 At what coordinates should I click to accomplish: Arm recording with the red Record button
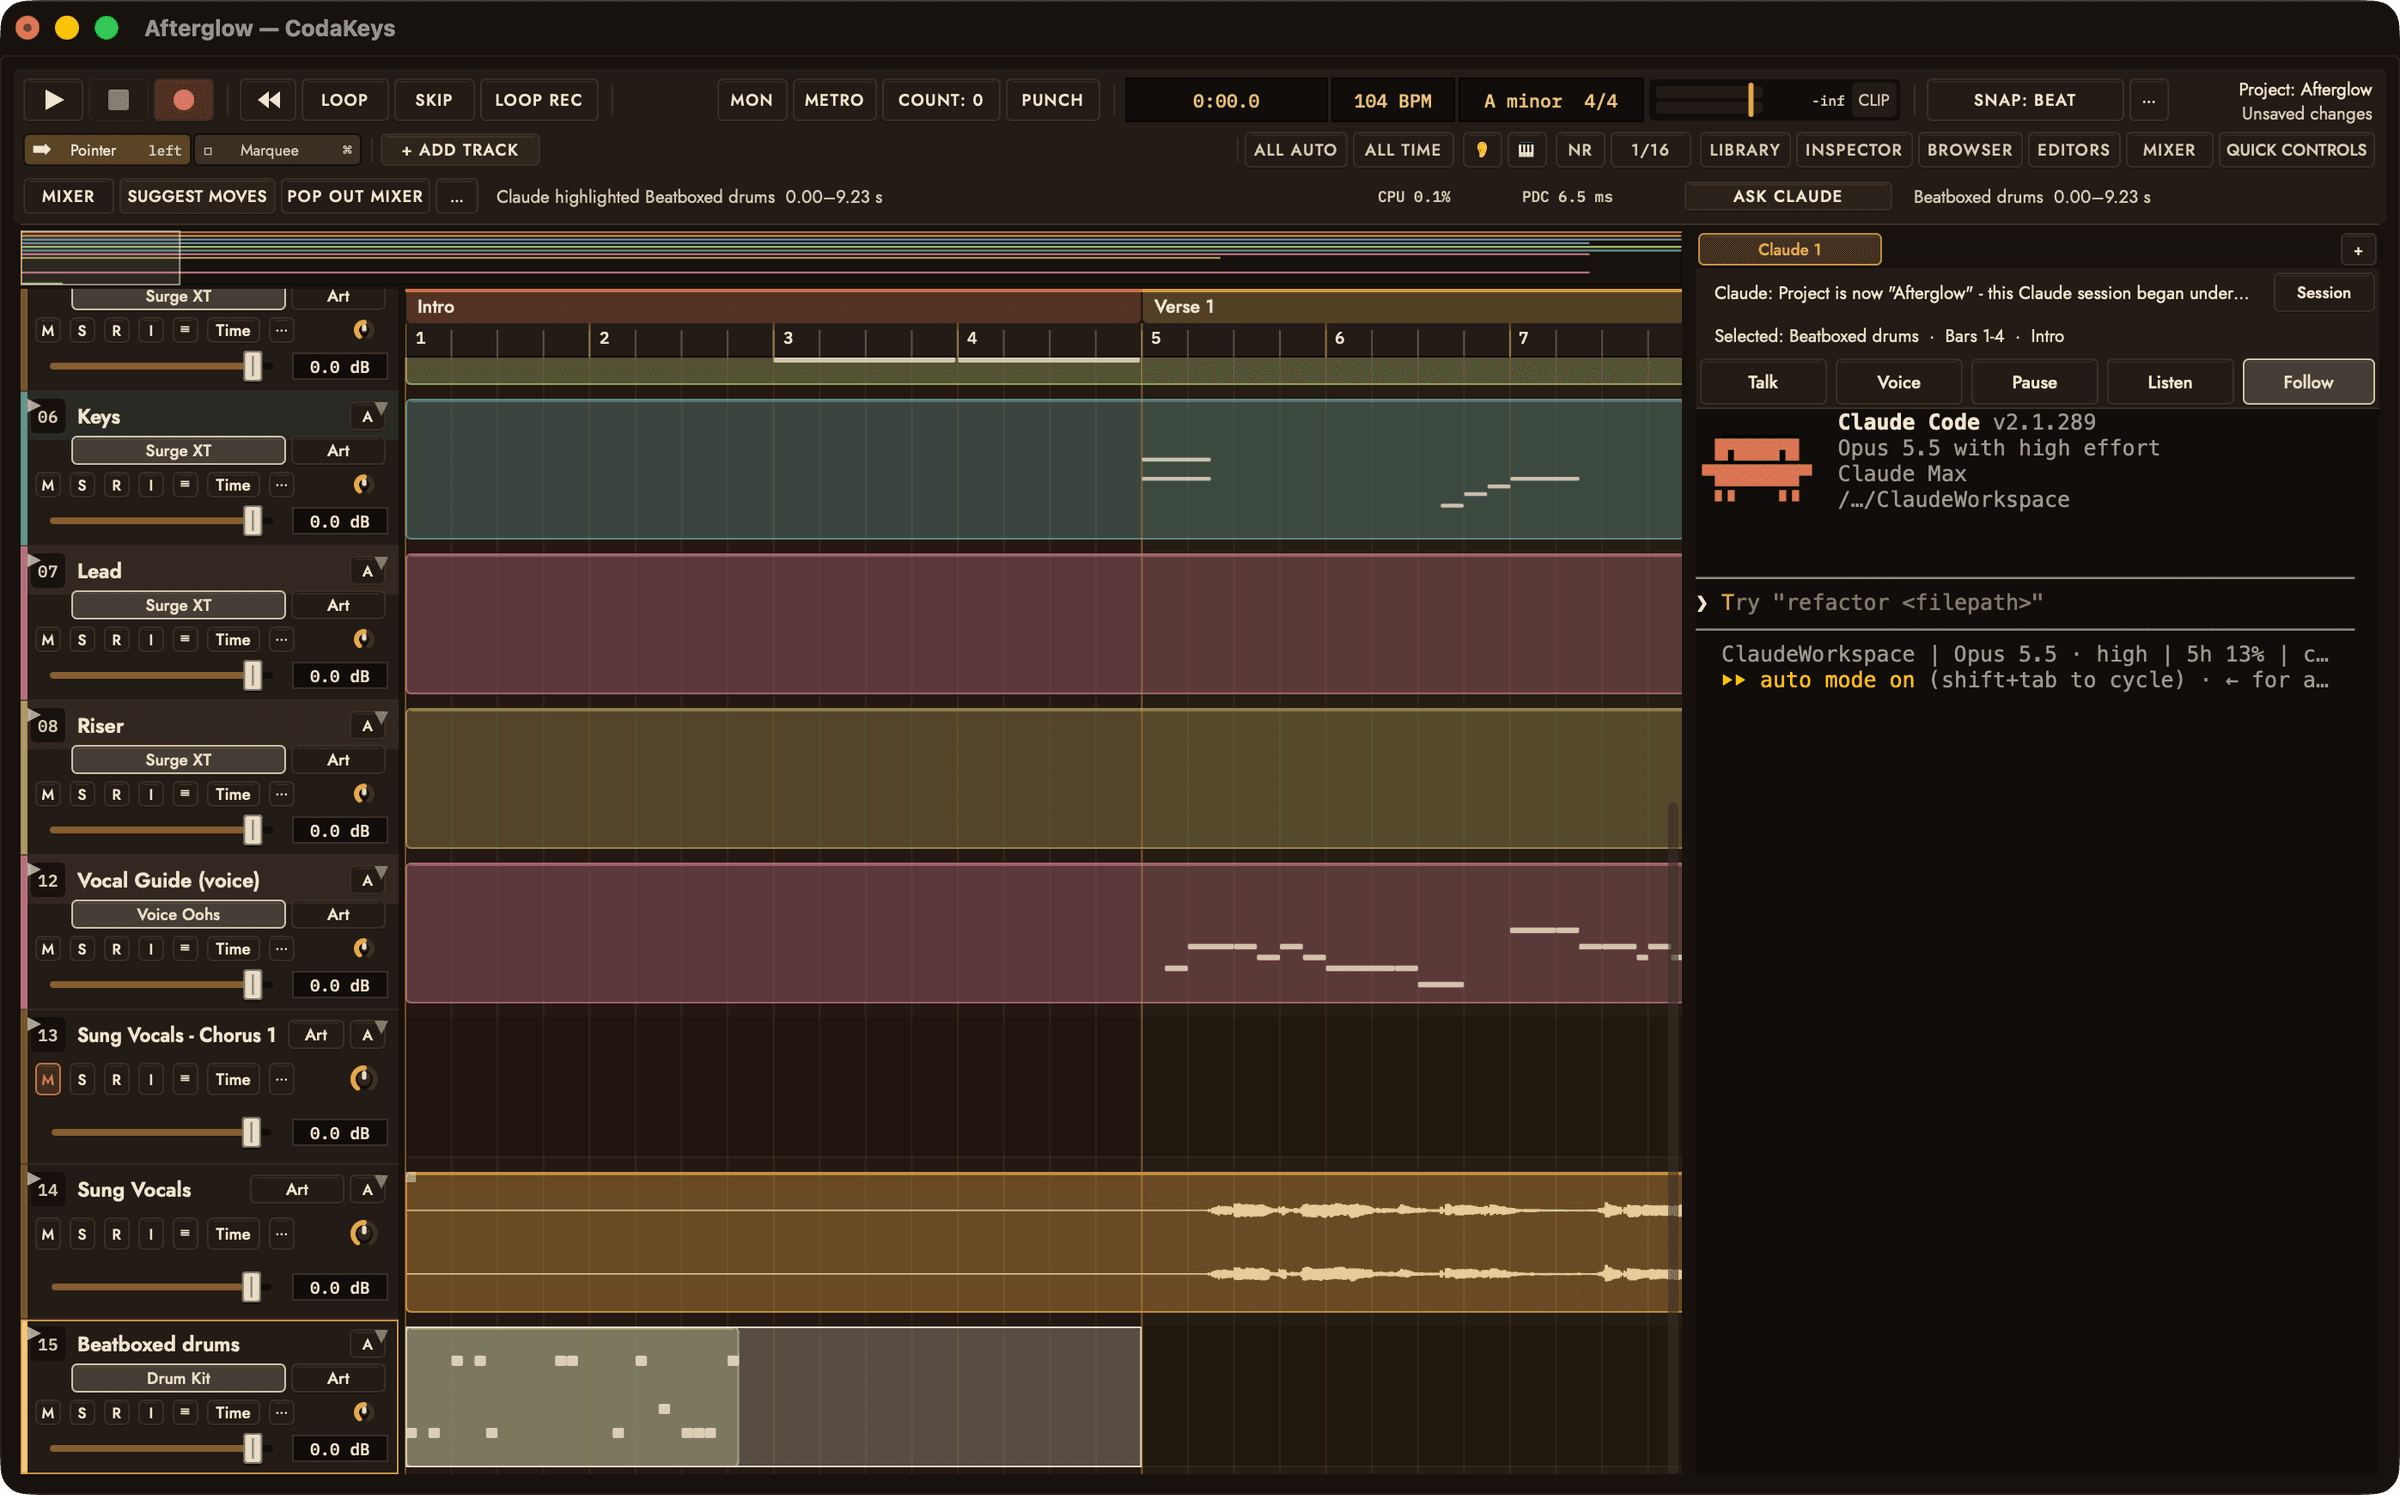pyautogui.click(x=183, y=99)
